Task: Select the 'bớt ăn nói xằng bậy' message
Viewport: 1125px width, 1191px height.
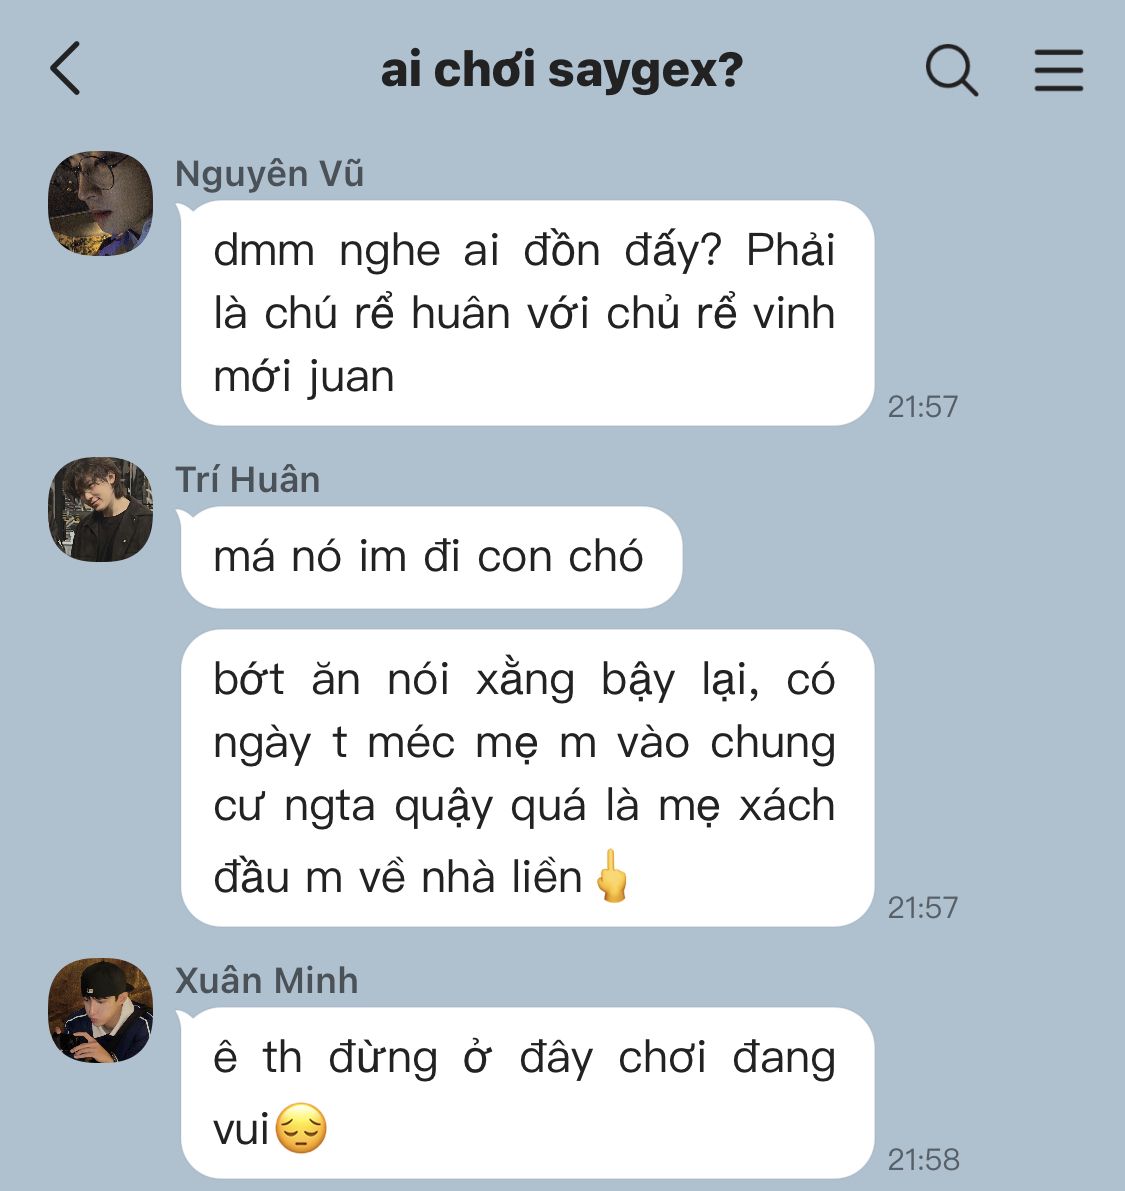Action: (x=527, y=778)
